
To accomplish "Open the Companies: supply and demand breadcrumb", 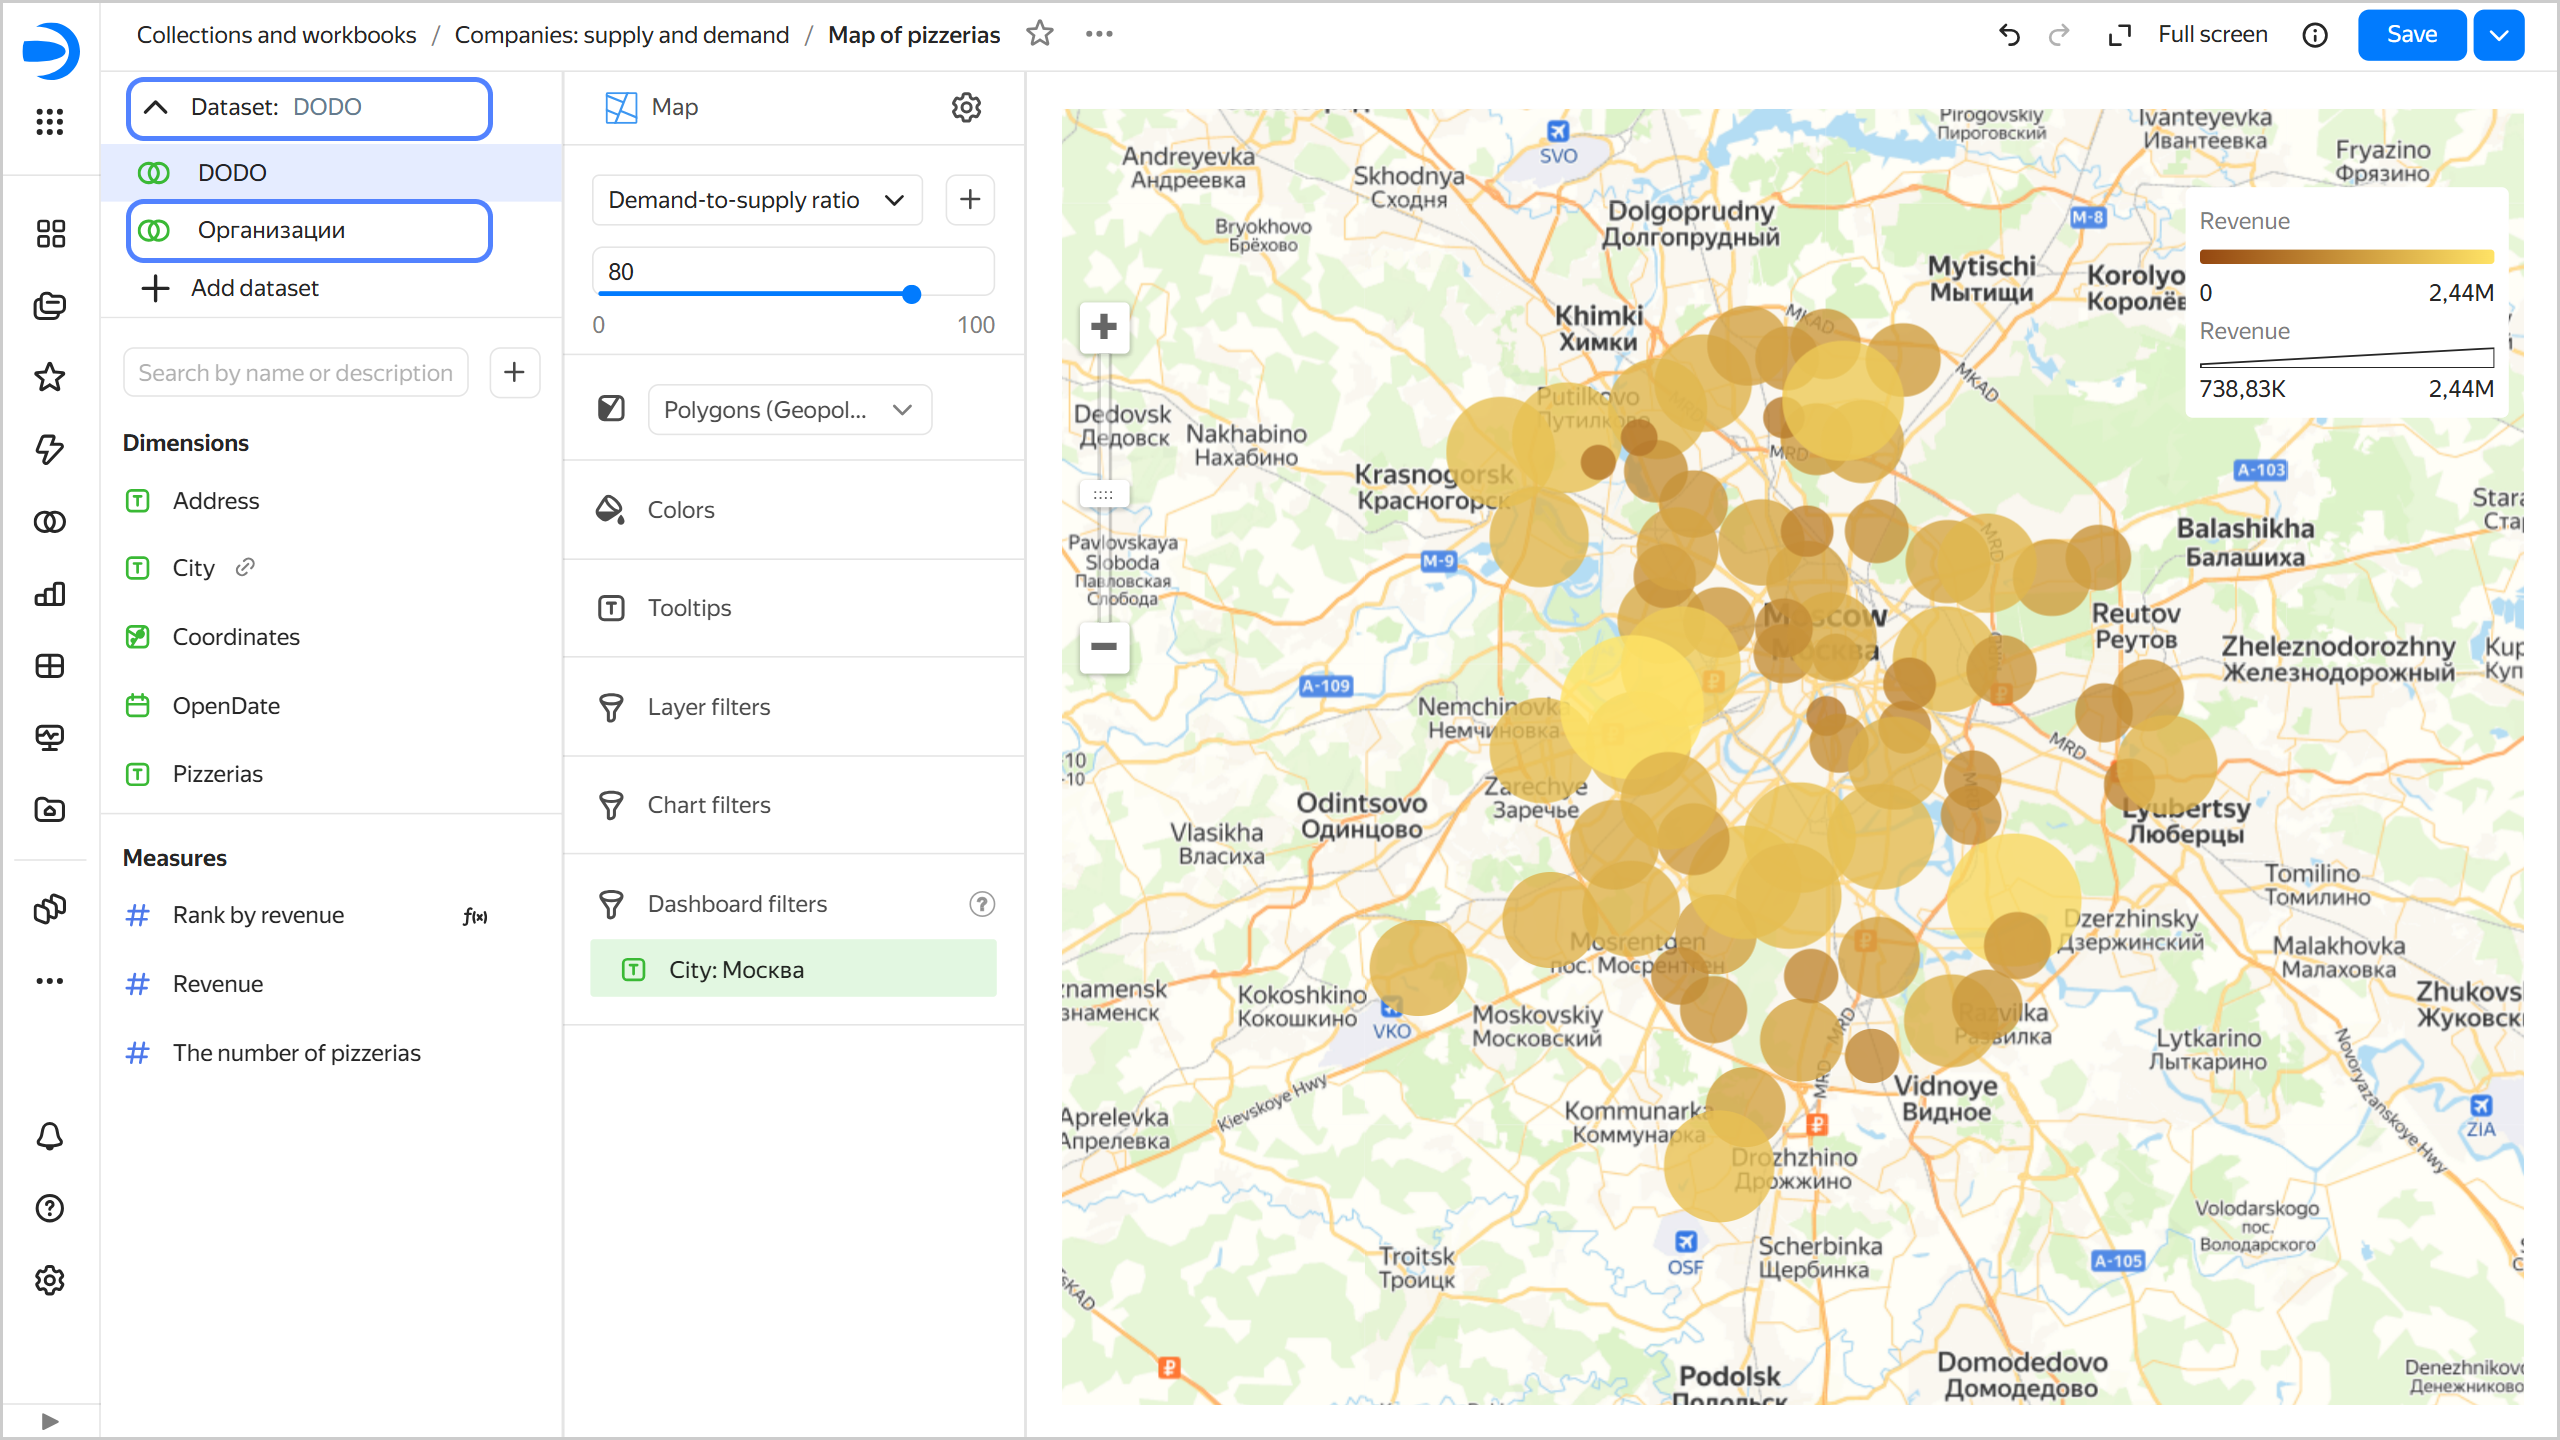I will coord(622,34).
